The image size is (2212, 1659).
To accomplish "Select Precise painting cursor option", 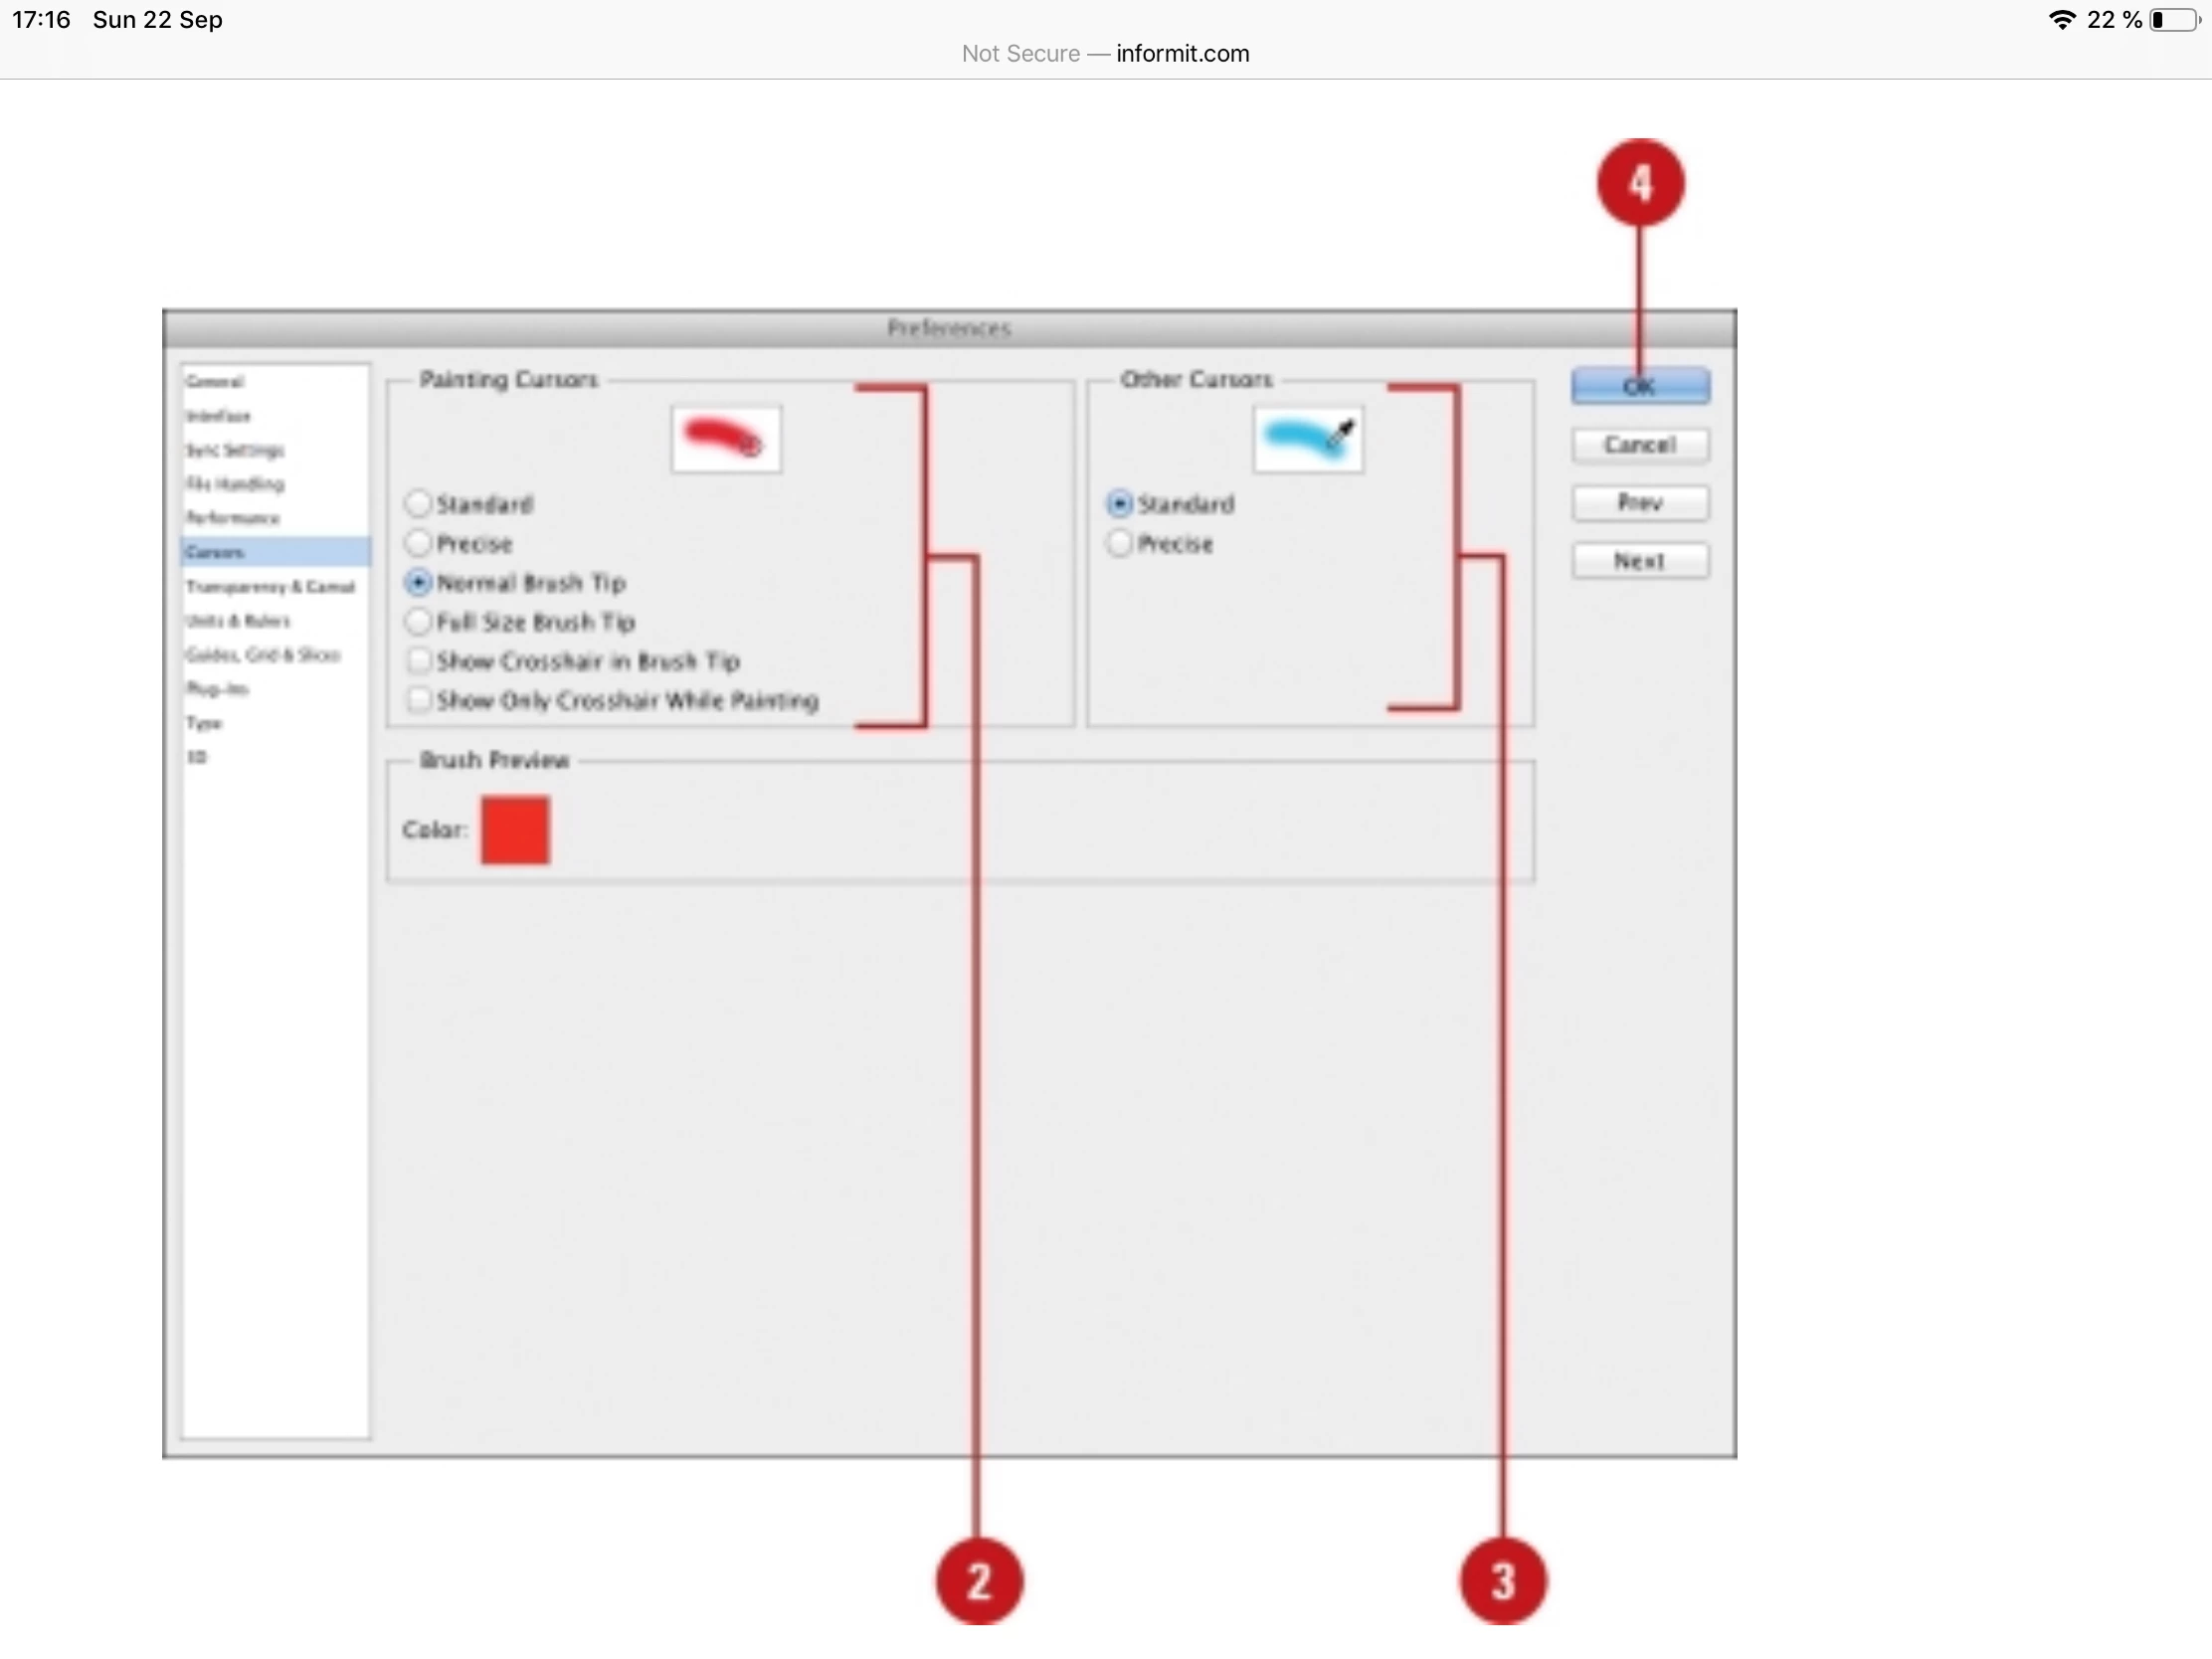I will point(418,543).
